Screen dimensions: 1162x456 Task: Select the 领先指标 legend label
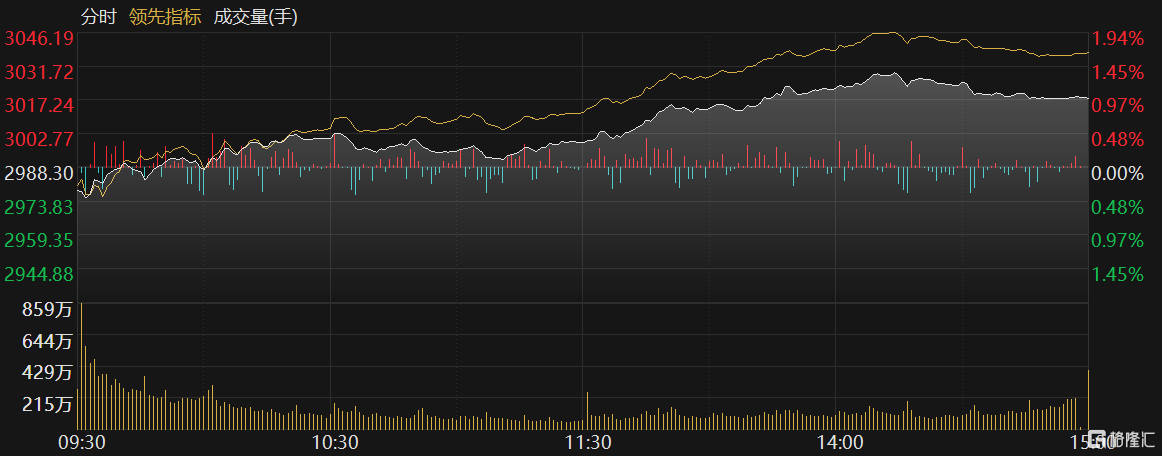165,16
